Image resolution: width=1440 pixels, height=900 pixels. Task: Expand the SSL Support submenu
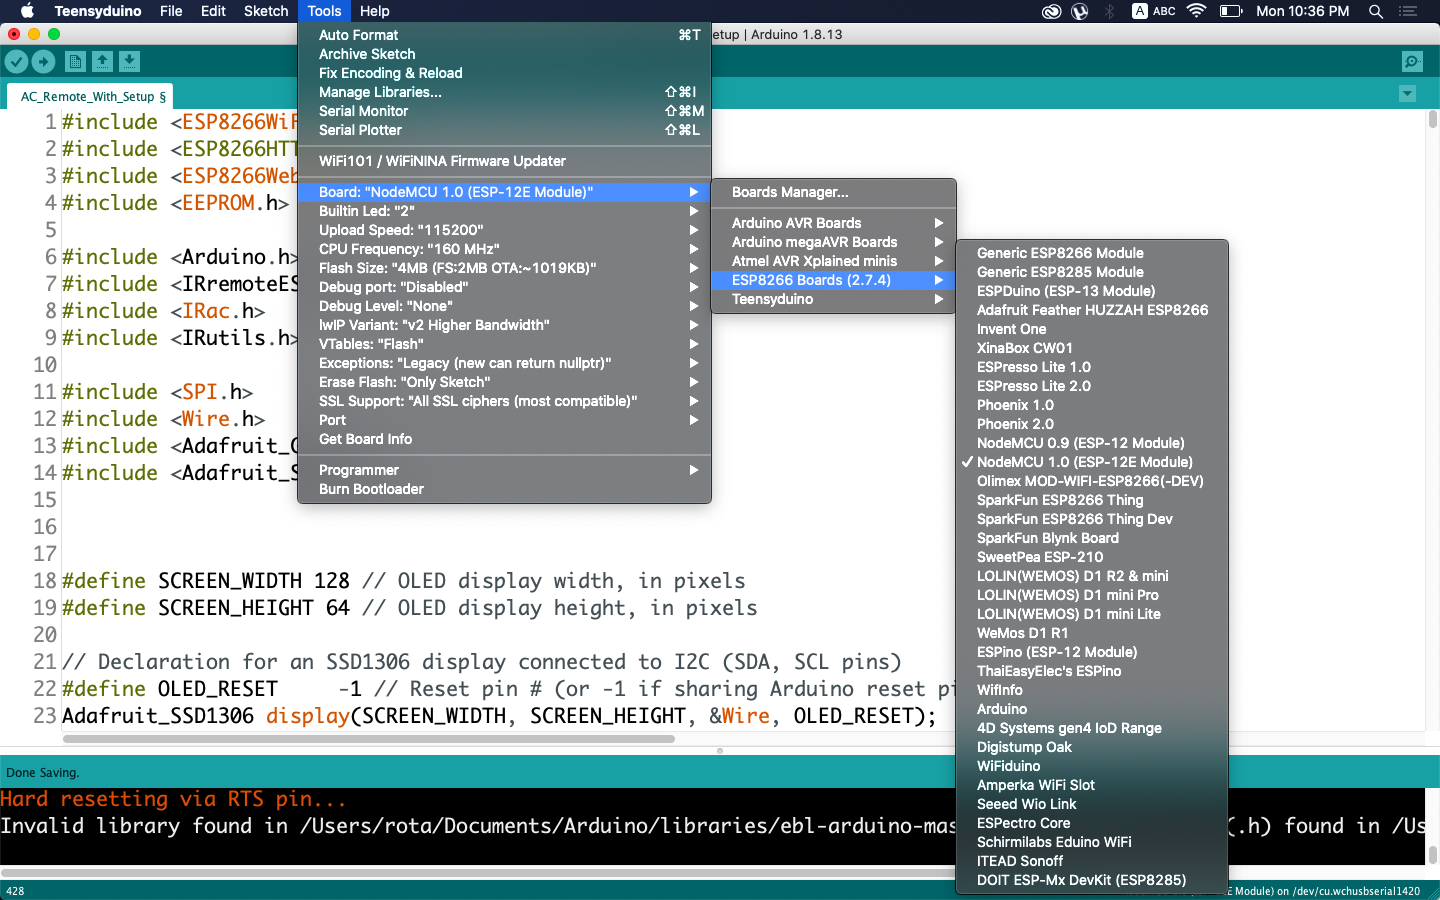coord(504,401)
